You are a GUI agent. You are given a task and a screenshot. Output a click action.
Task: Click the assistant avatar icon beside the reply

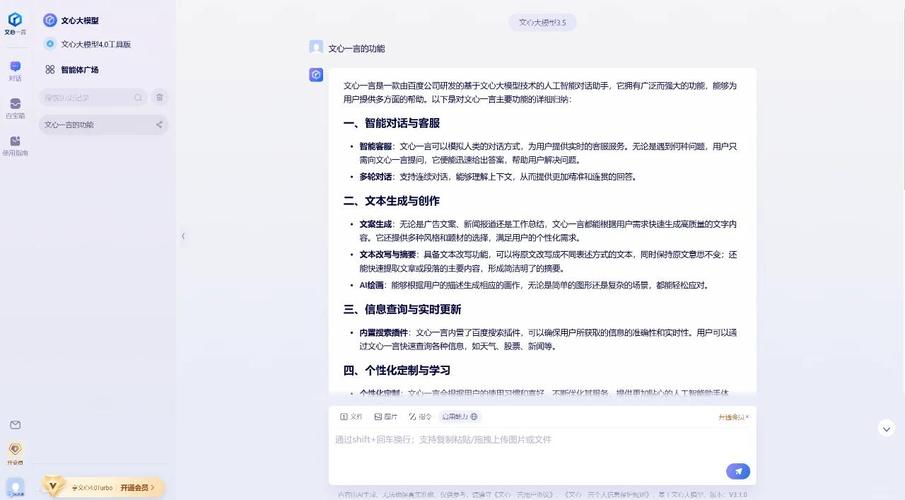(x=316, y=74)
